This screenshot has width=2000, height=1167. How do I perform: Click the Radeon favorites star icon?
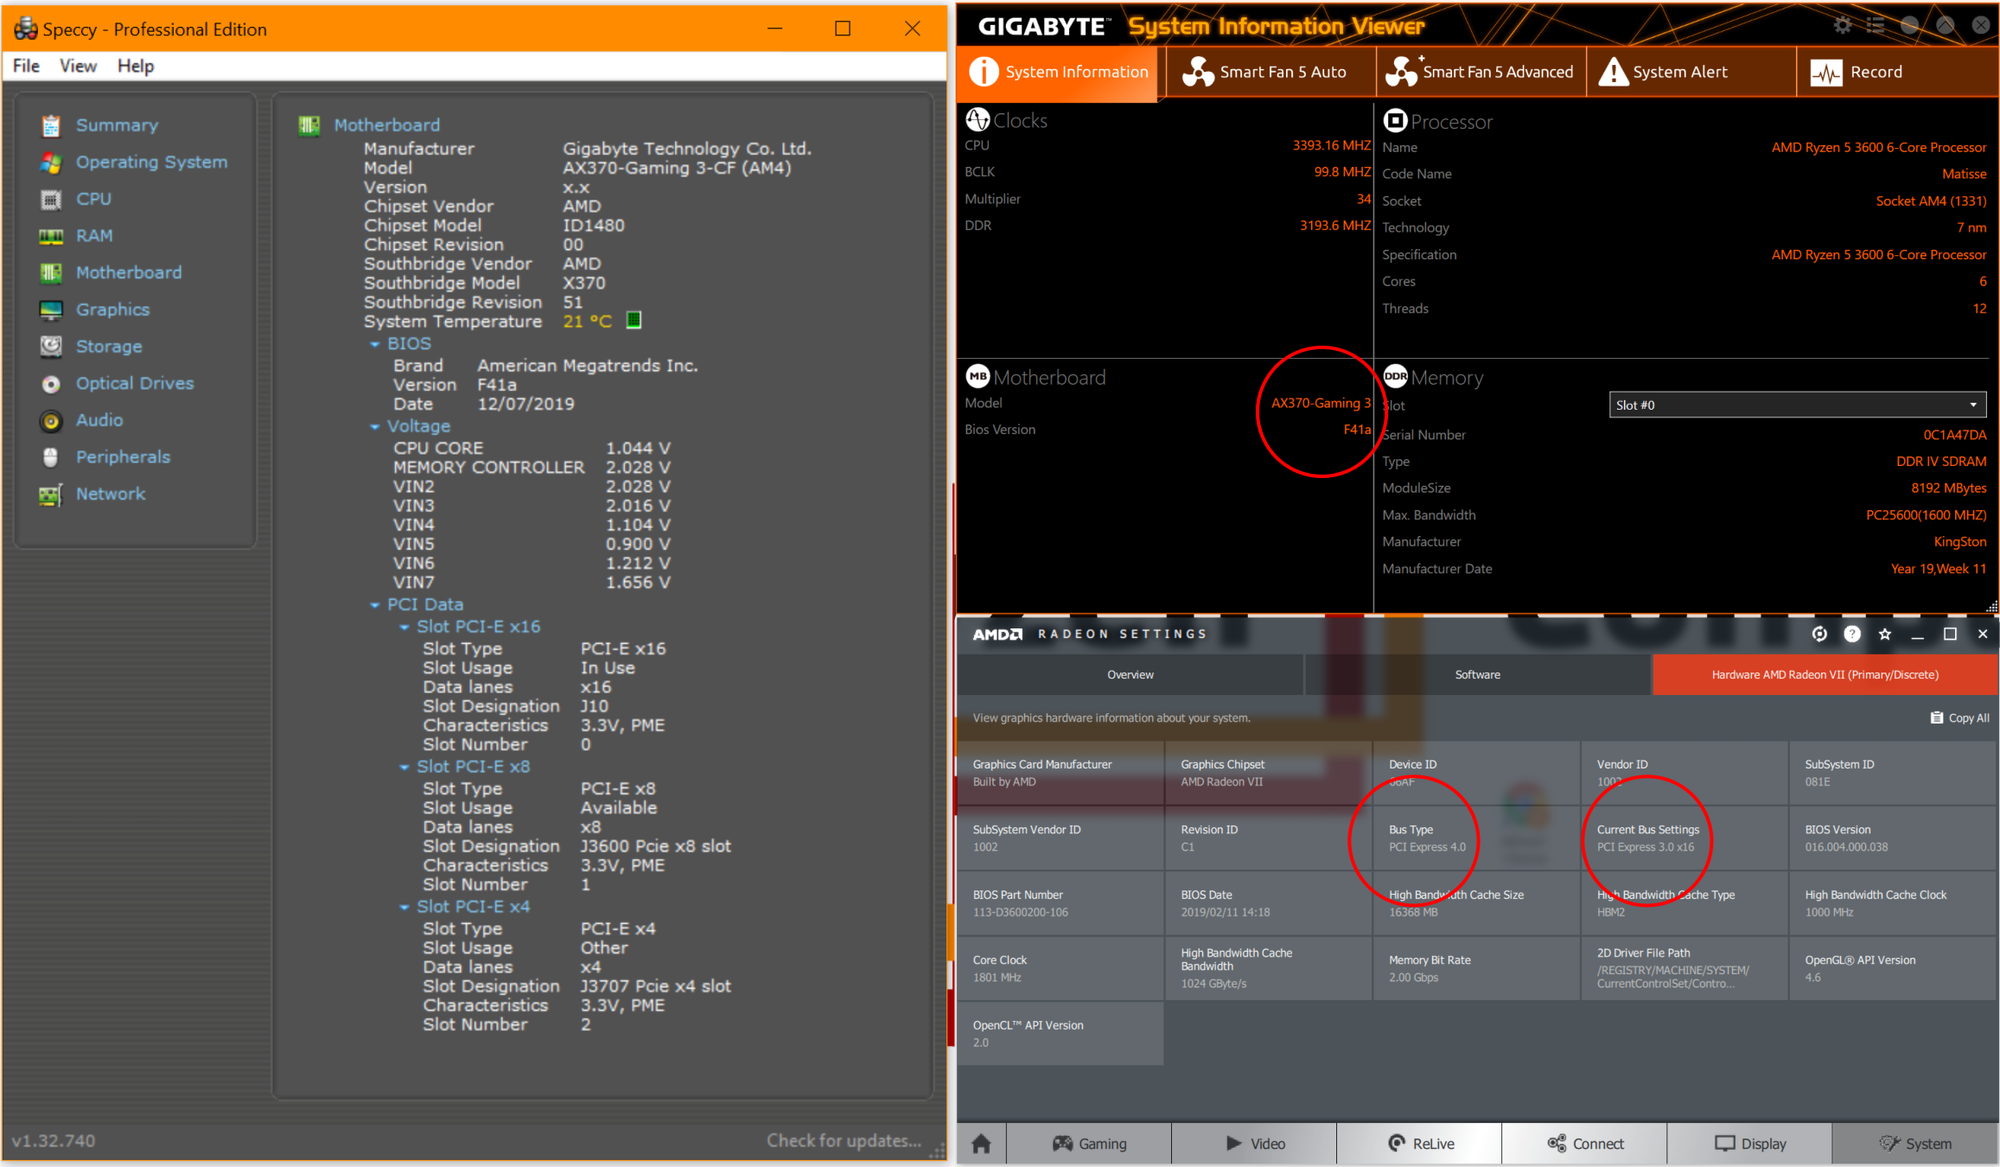click(x=1885, y=634)
